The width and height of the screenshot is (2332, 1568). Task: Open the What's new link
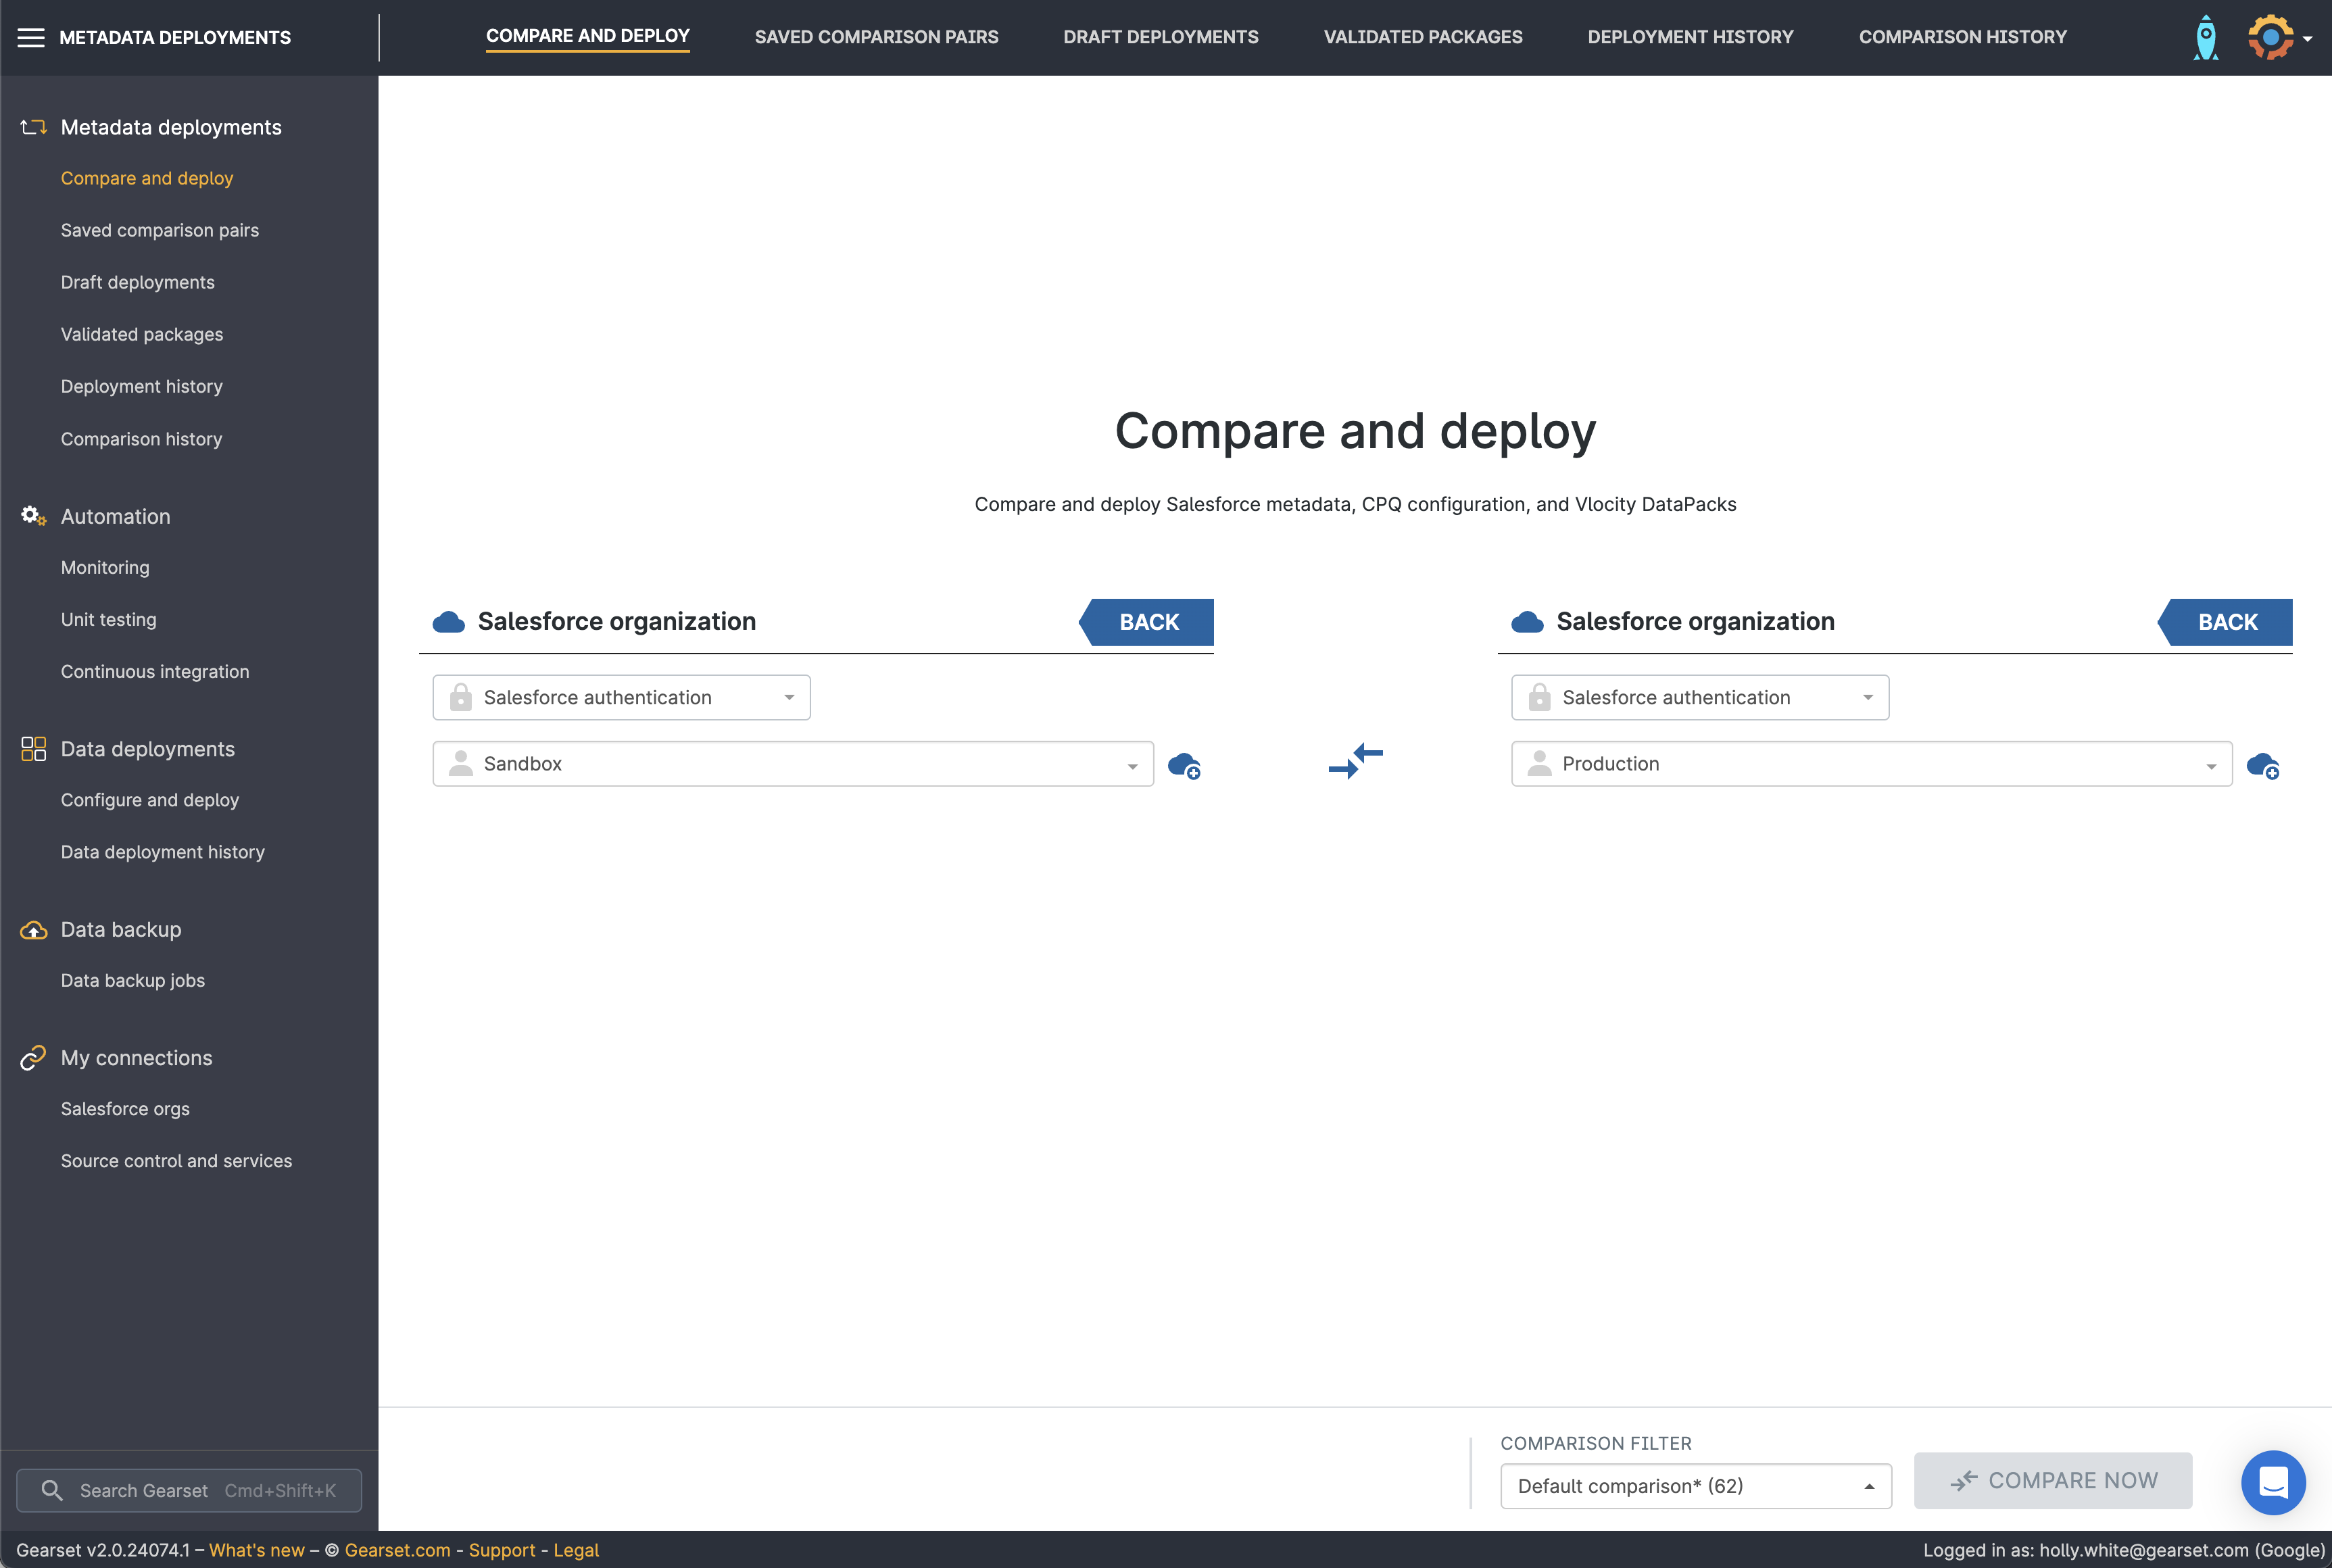coord(256,1550)
